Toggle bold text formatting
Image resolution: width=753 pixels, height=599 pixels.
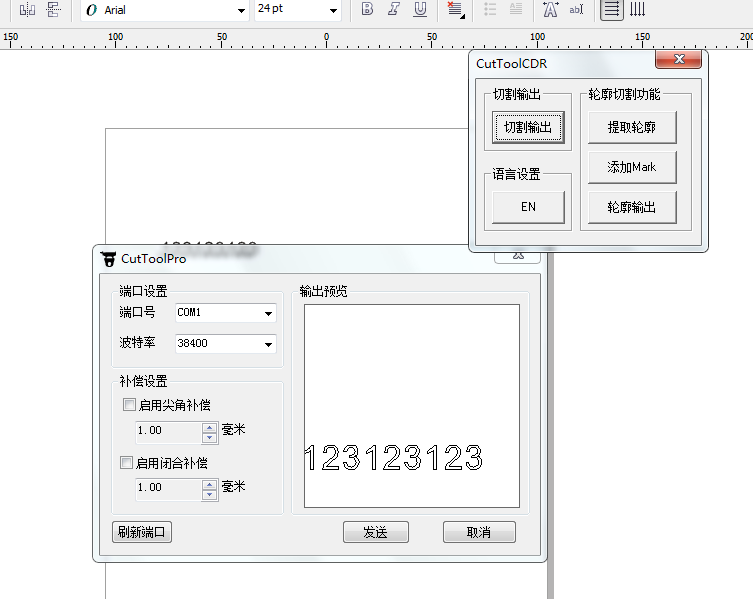tap(367, 10)
